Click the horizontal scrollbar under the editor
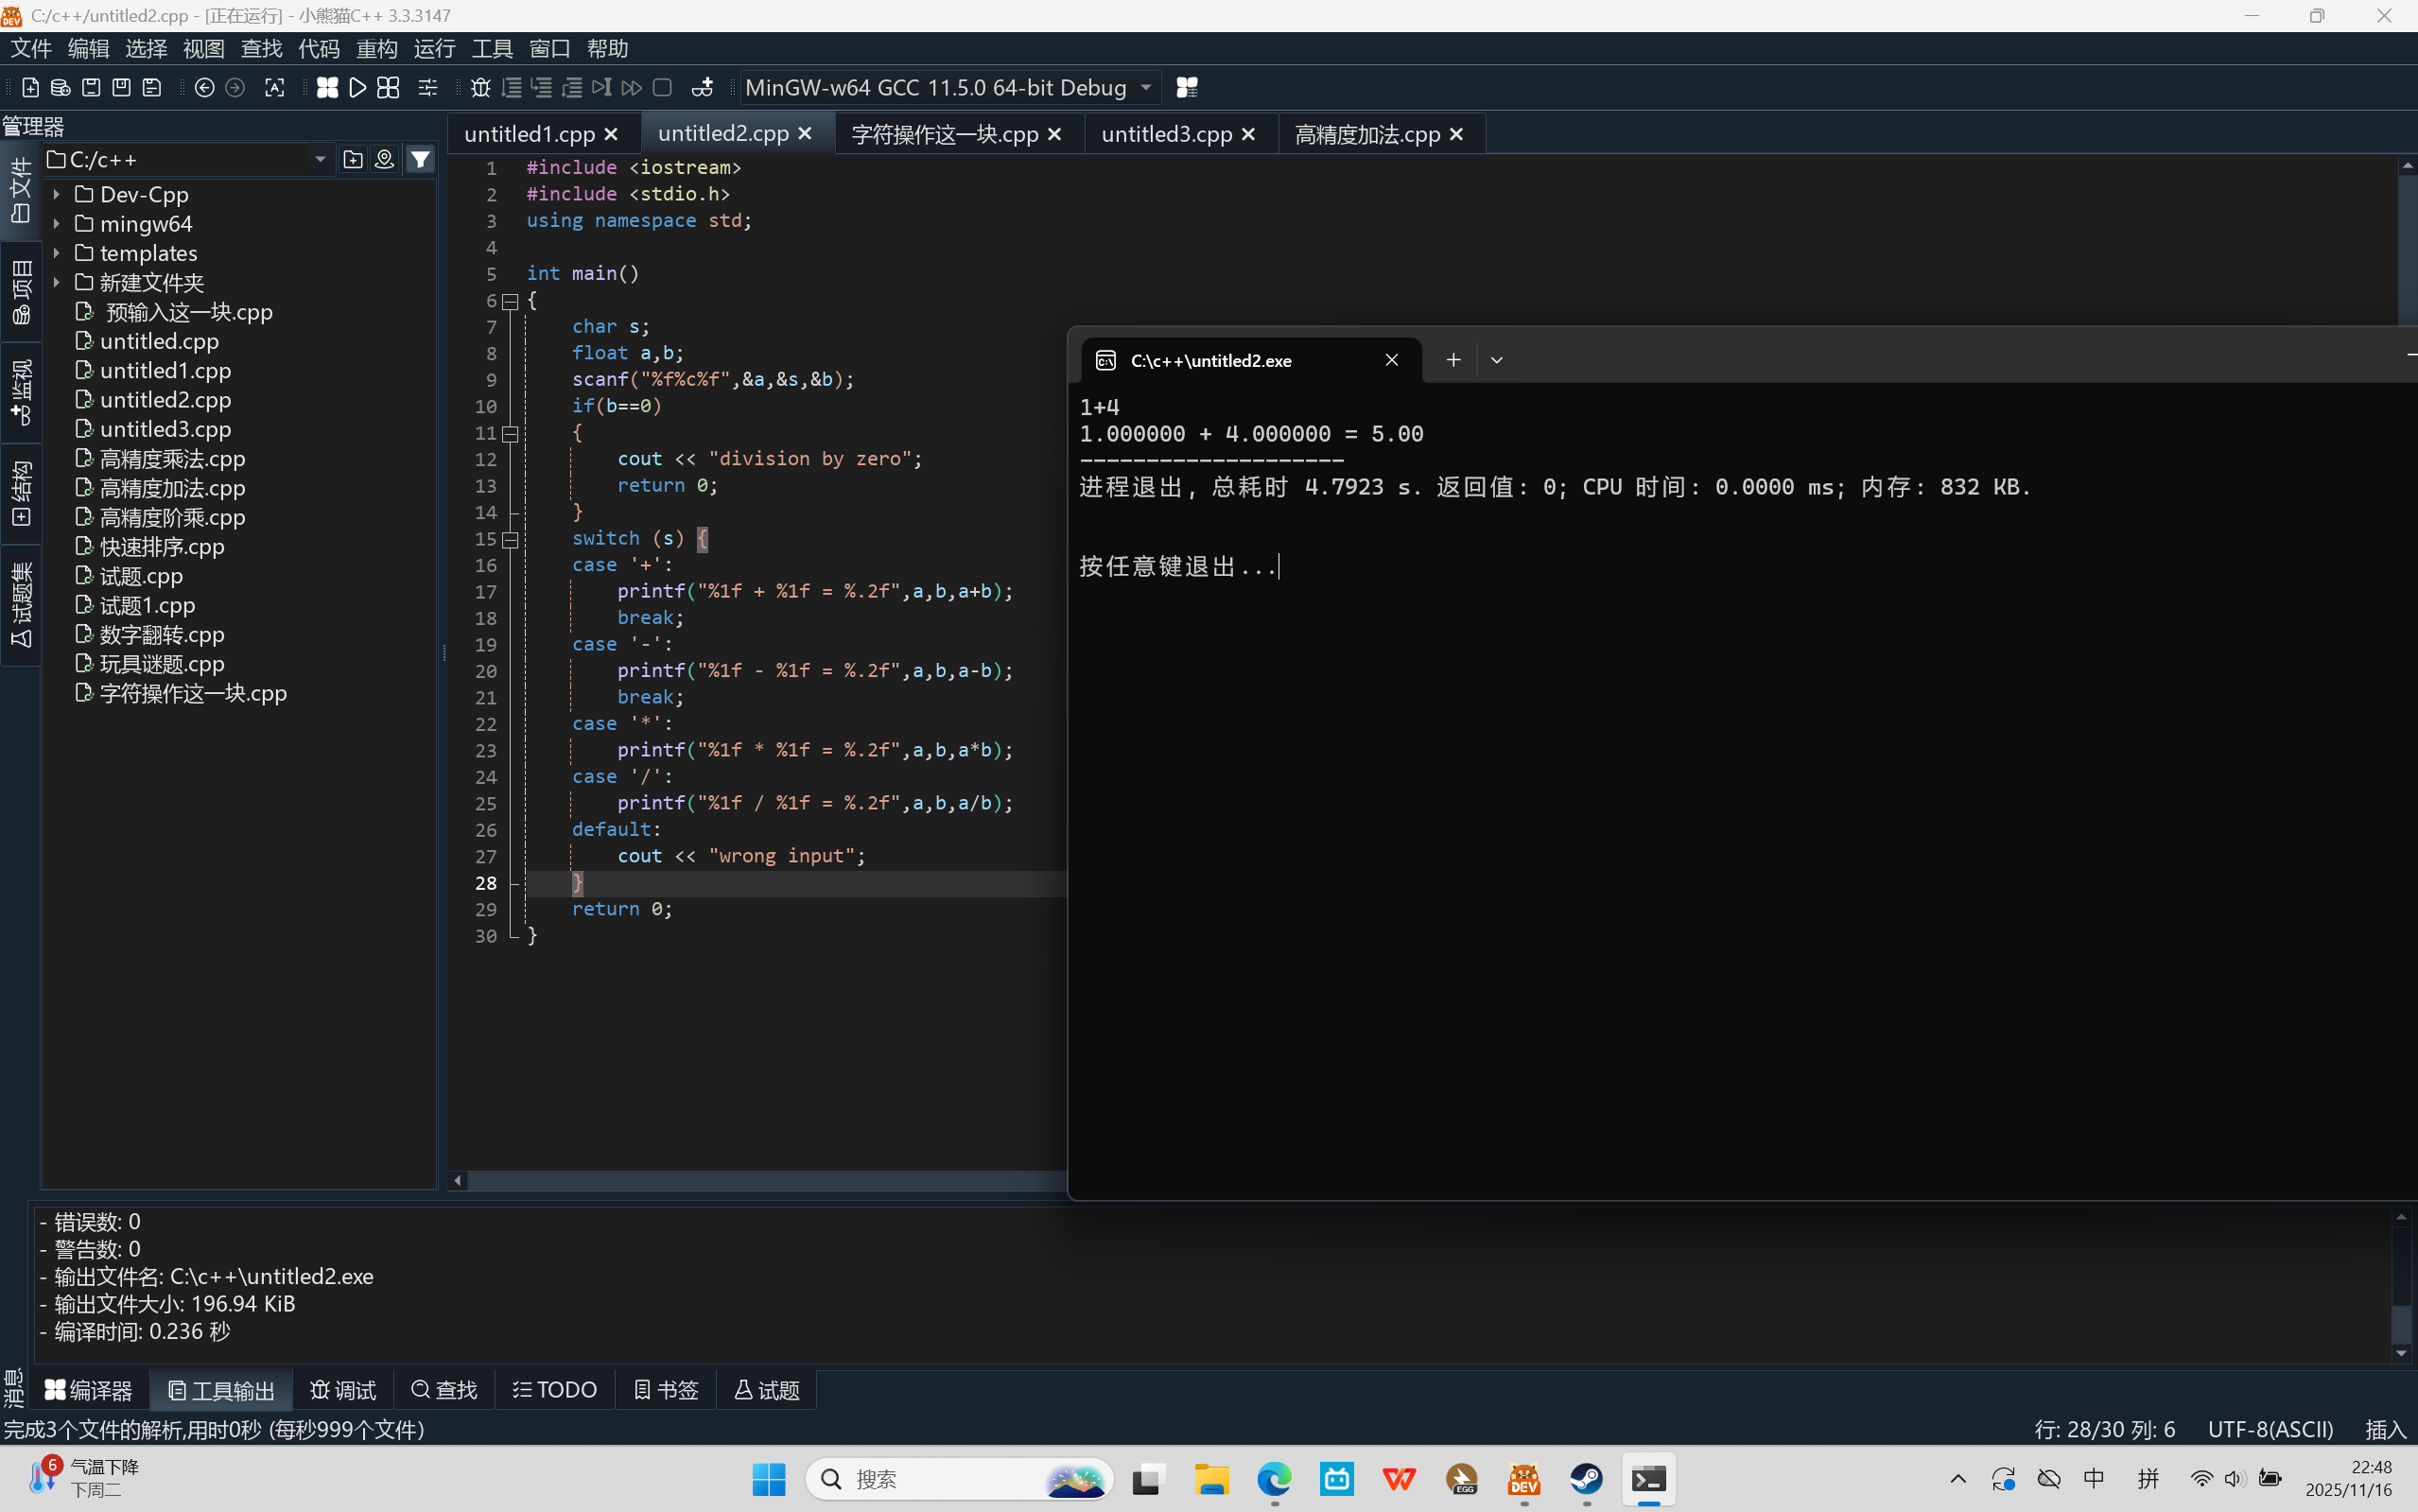 click(760, 1181)
